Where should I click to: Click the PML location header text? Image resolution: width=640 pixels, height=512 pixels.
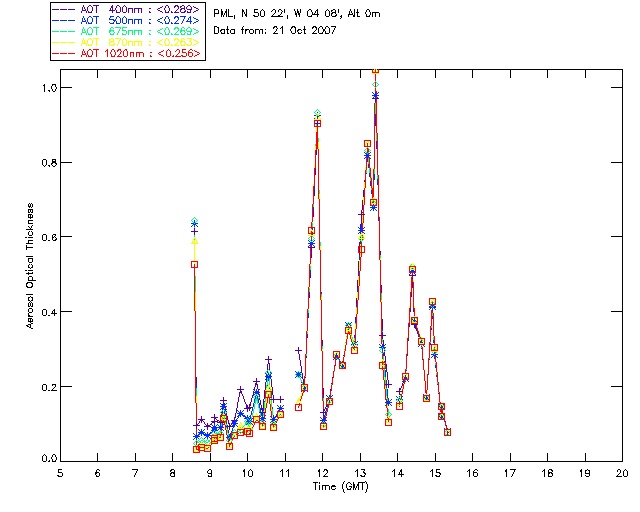click(297, 14)
